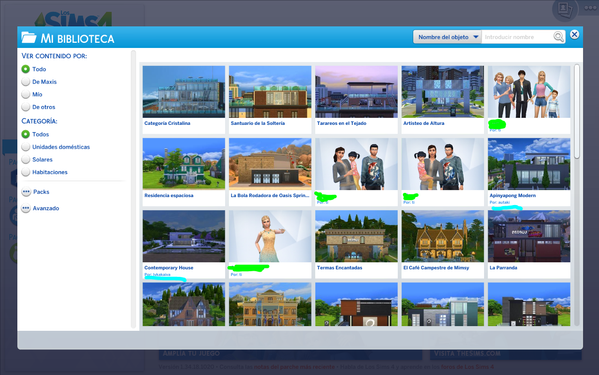
Task: Click the Introducir nombre search field
Action: click(x=518, y=37)
